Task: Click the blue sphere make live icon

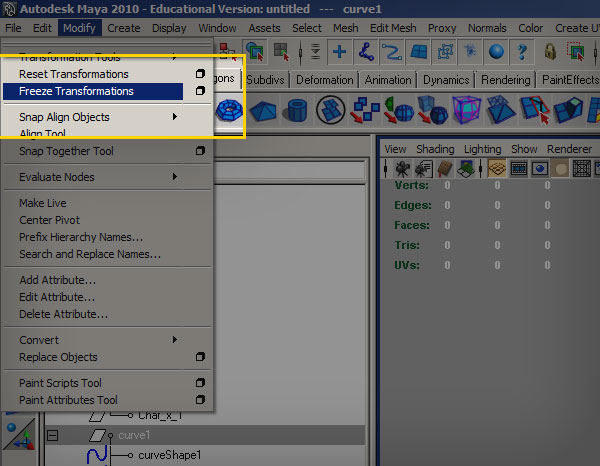Action: (496, 52)
